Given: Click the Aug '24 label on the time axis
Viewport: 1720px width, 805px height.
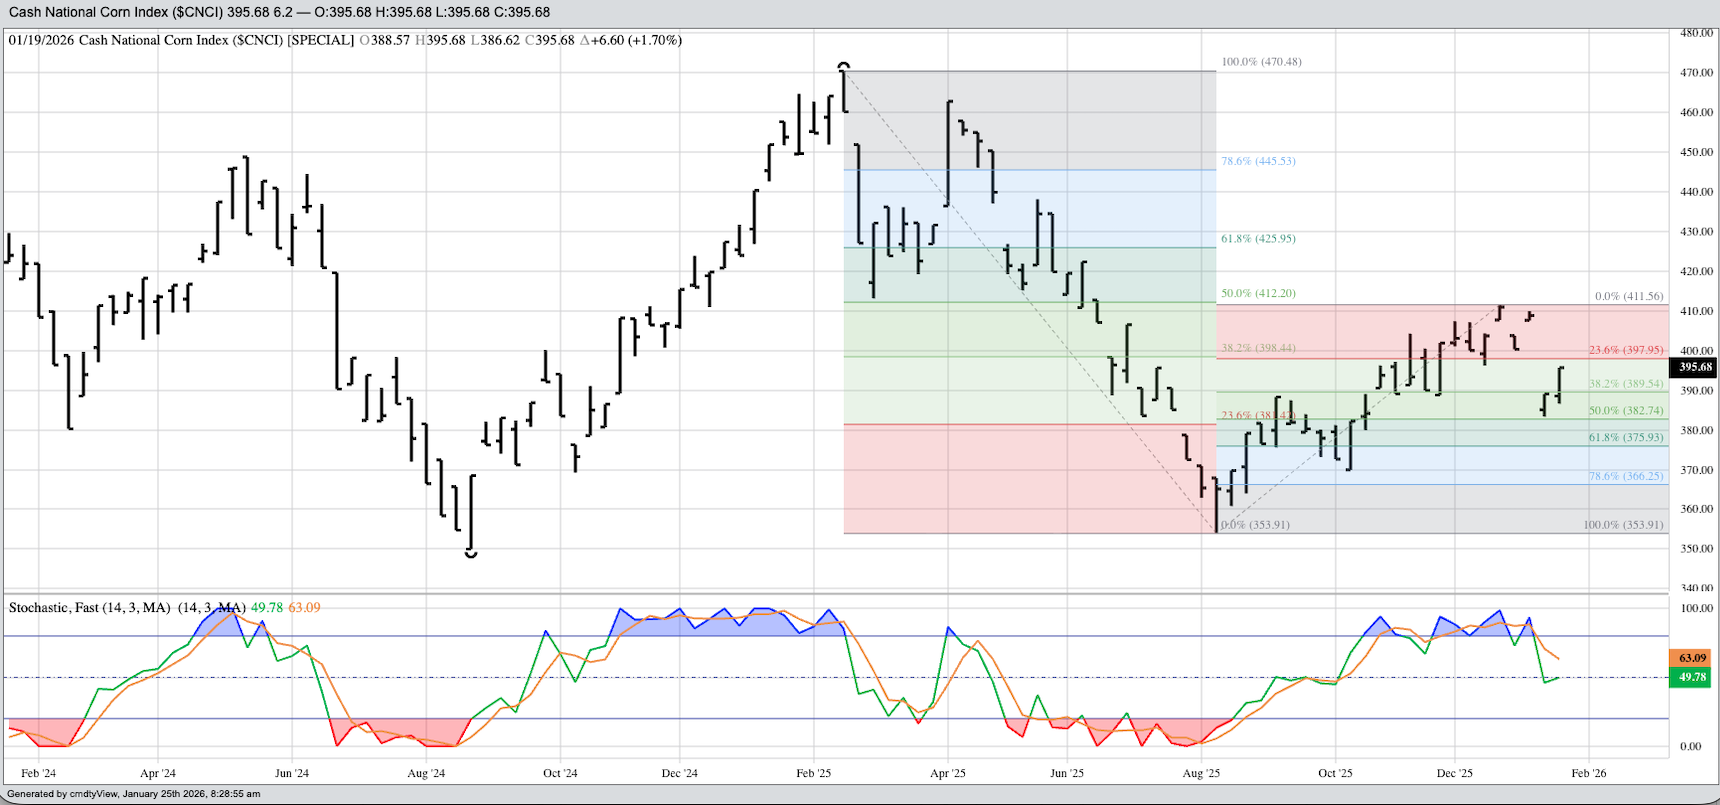Looking at the screenshot, I should click(426, 773).
